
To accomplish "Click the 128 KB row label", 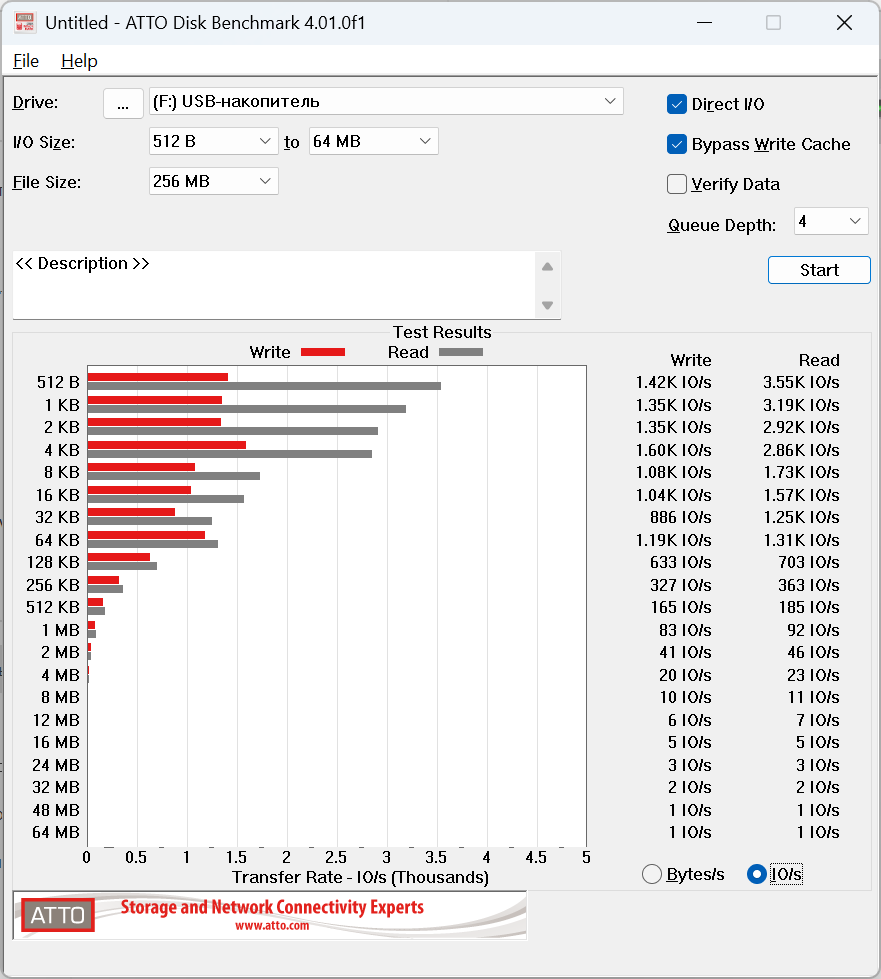I will 53,562.
